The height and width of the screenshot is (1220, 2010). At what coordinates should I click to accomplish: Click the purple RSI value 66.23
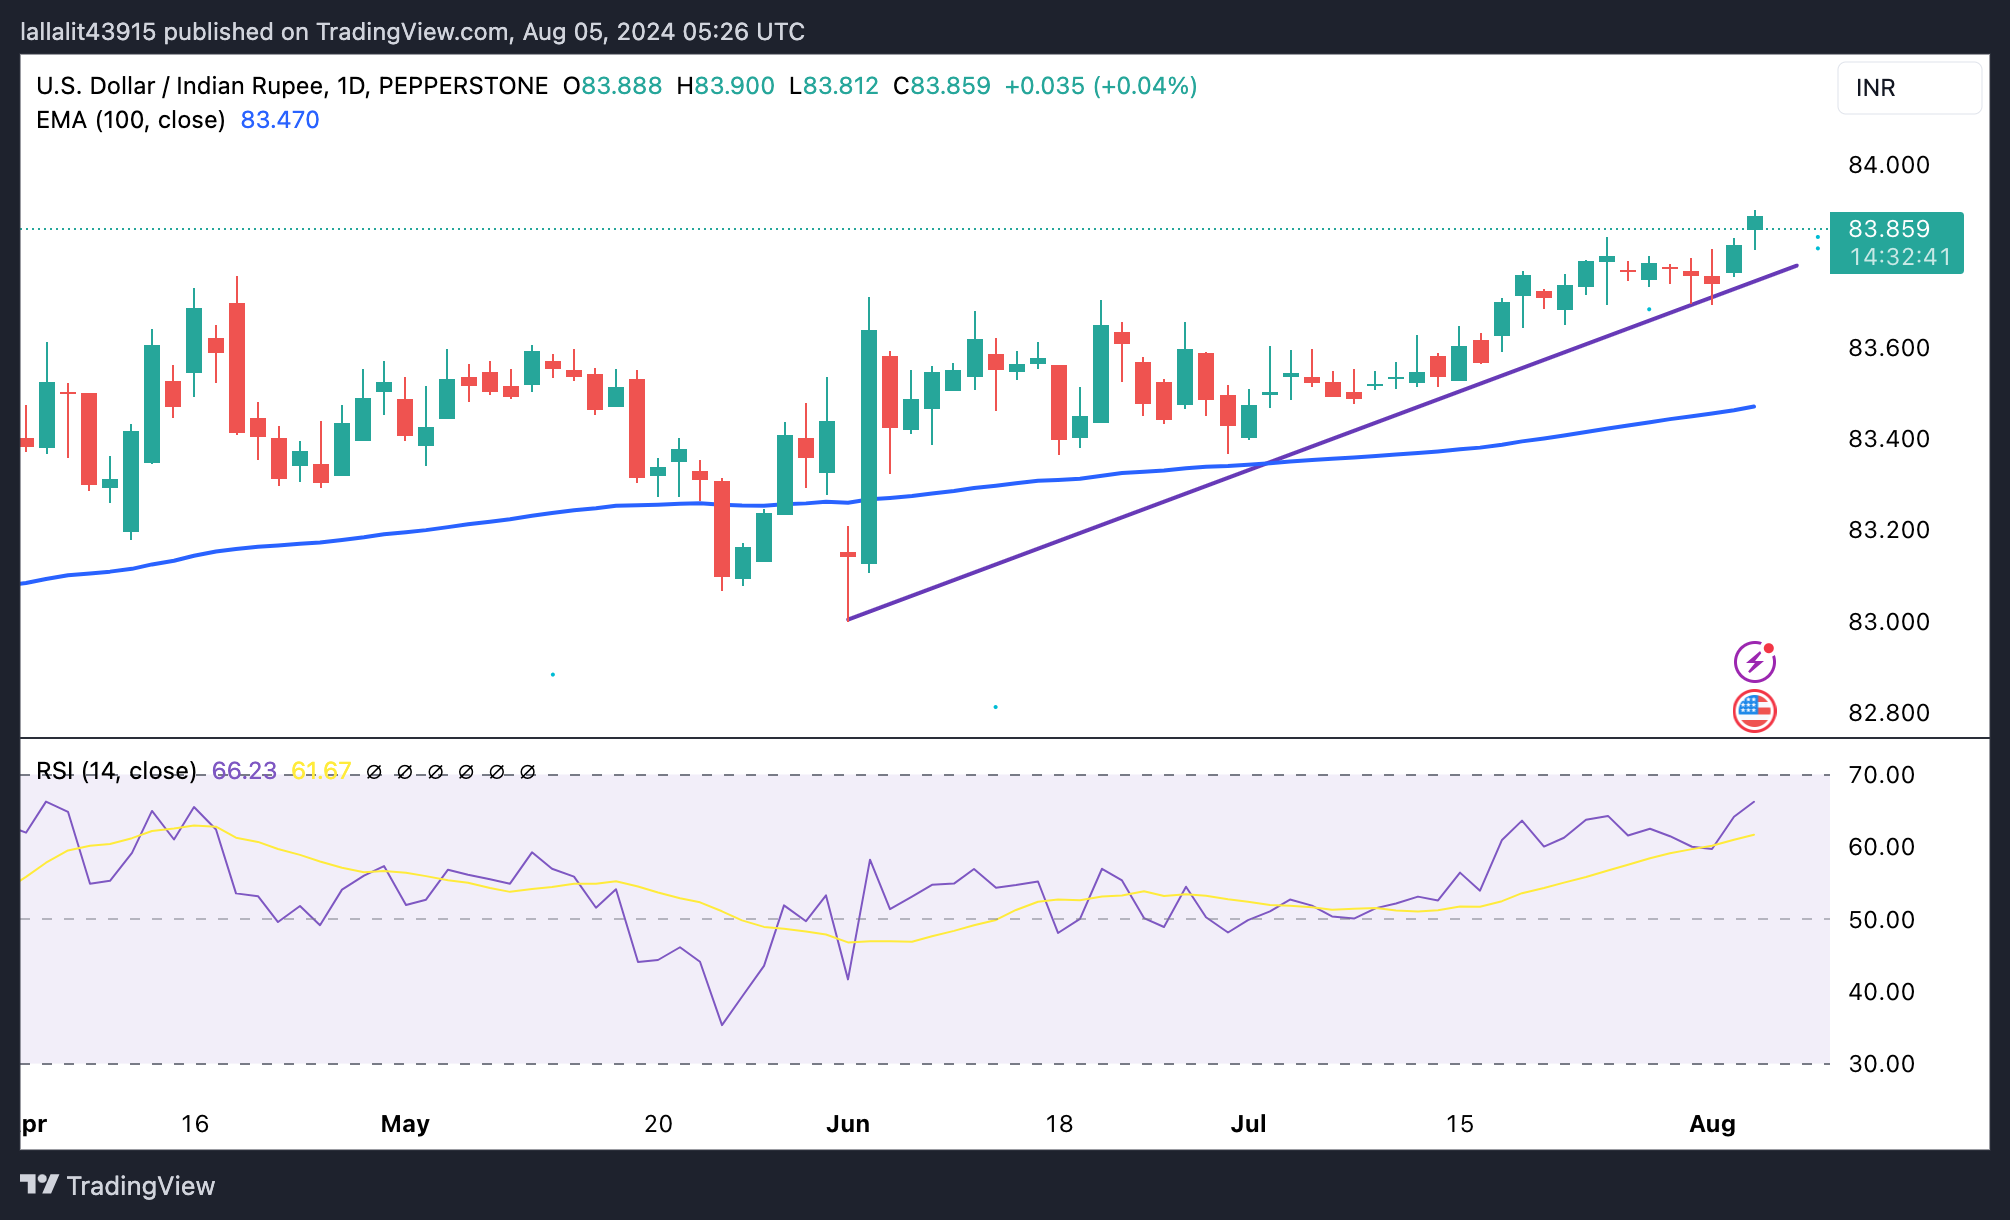click(x=244, y=771)
